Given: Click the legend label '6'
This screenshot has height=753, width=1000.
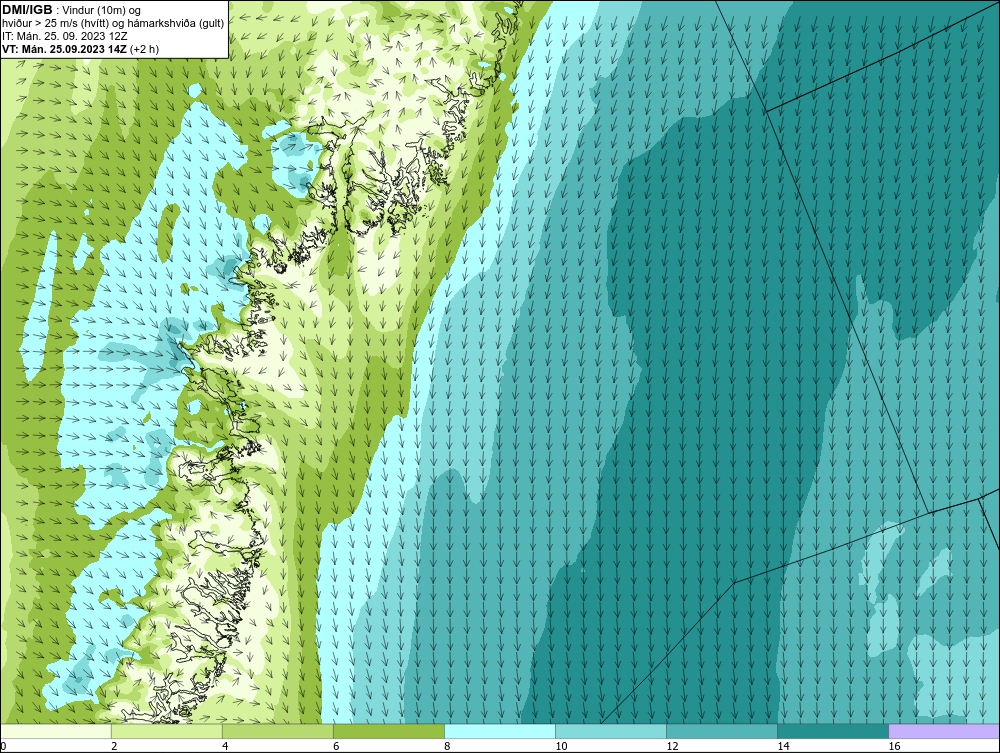Looking at the screenshot, I should coord(336,746).
